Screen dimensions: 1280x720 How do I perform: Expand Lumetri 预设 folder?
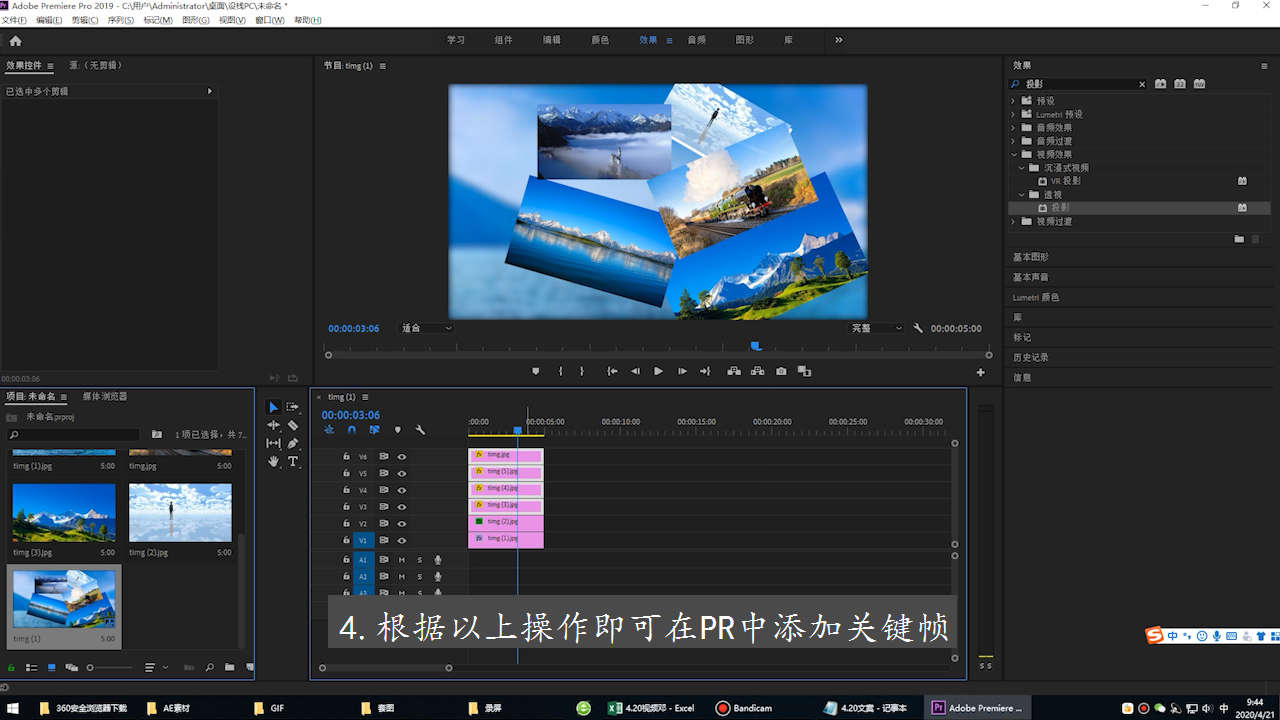click(1013, 114)
